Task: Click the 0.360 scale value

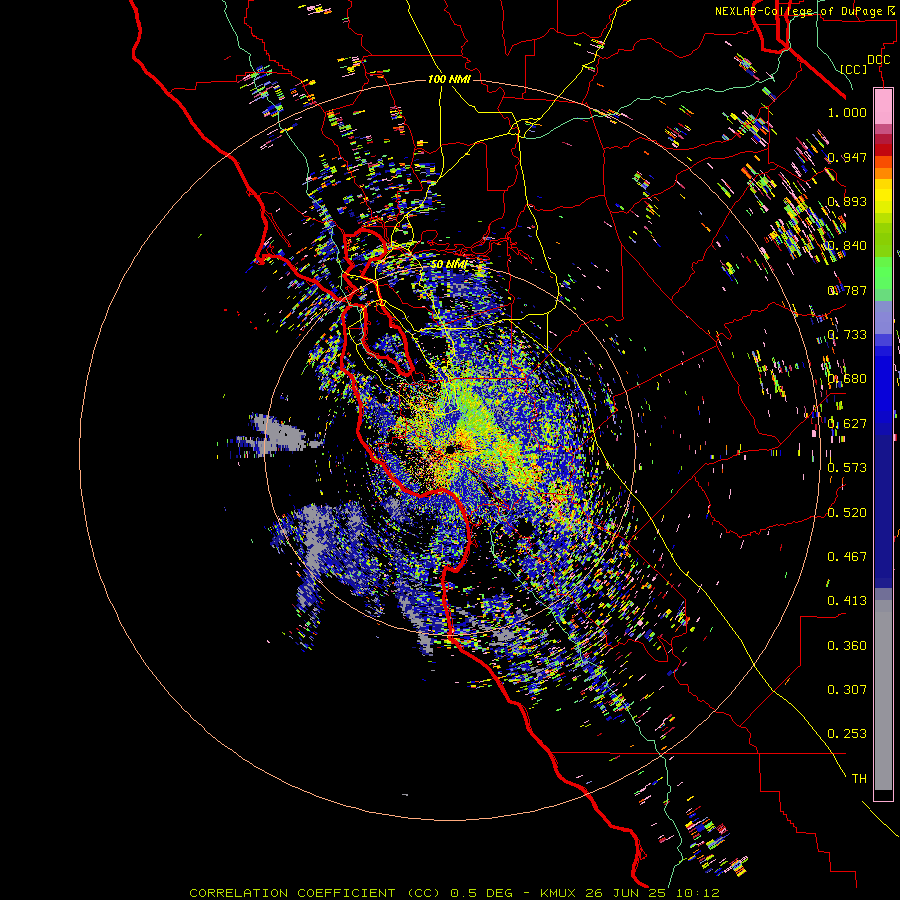Action: 847,646
